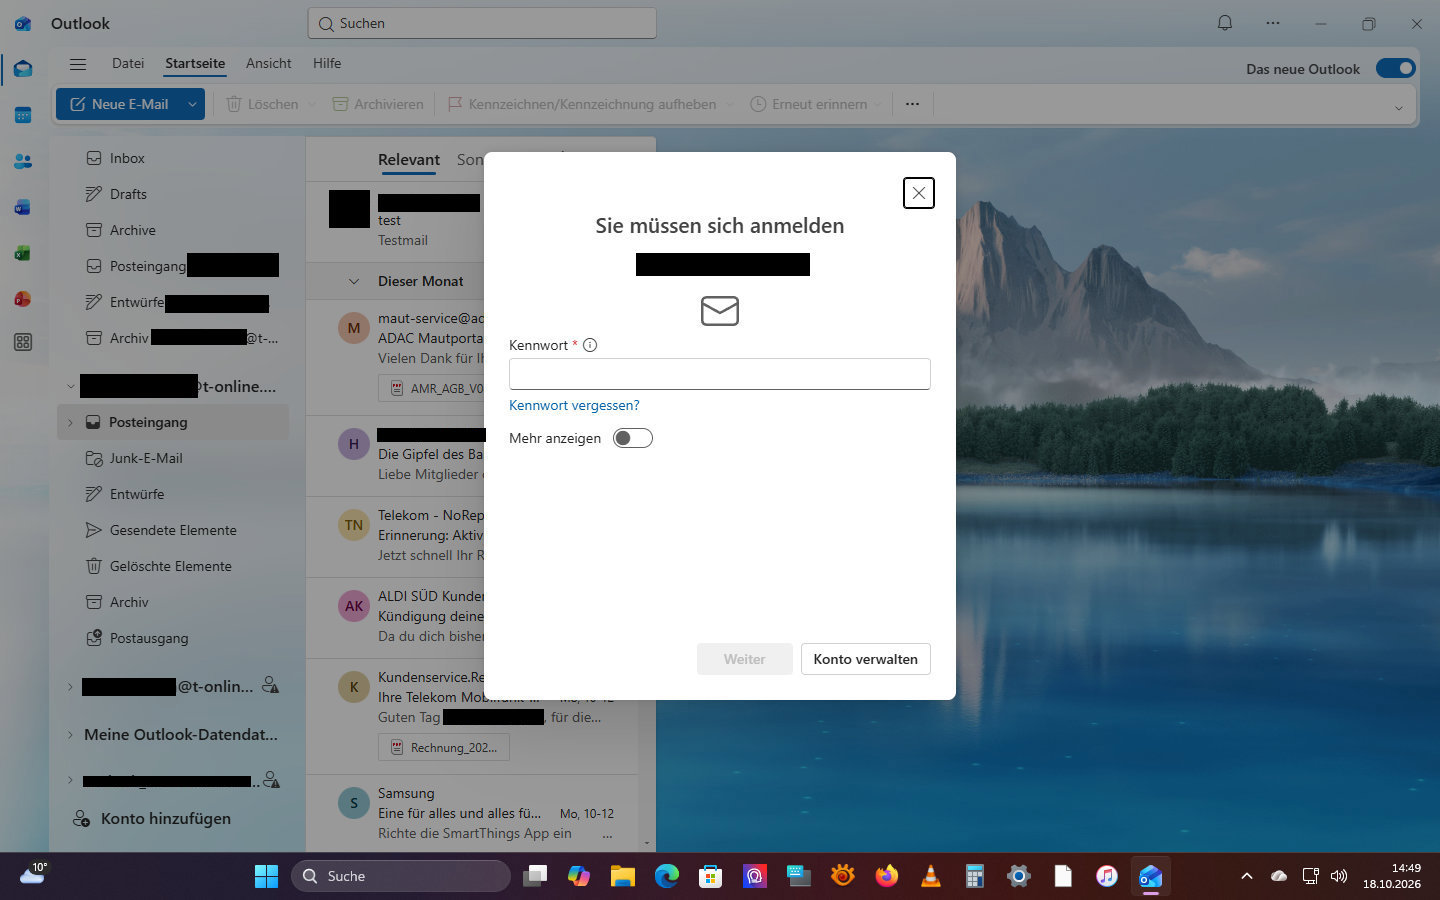Click the Konto verwalten button
The image size is (1440, 900).
click(866, 659)
